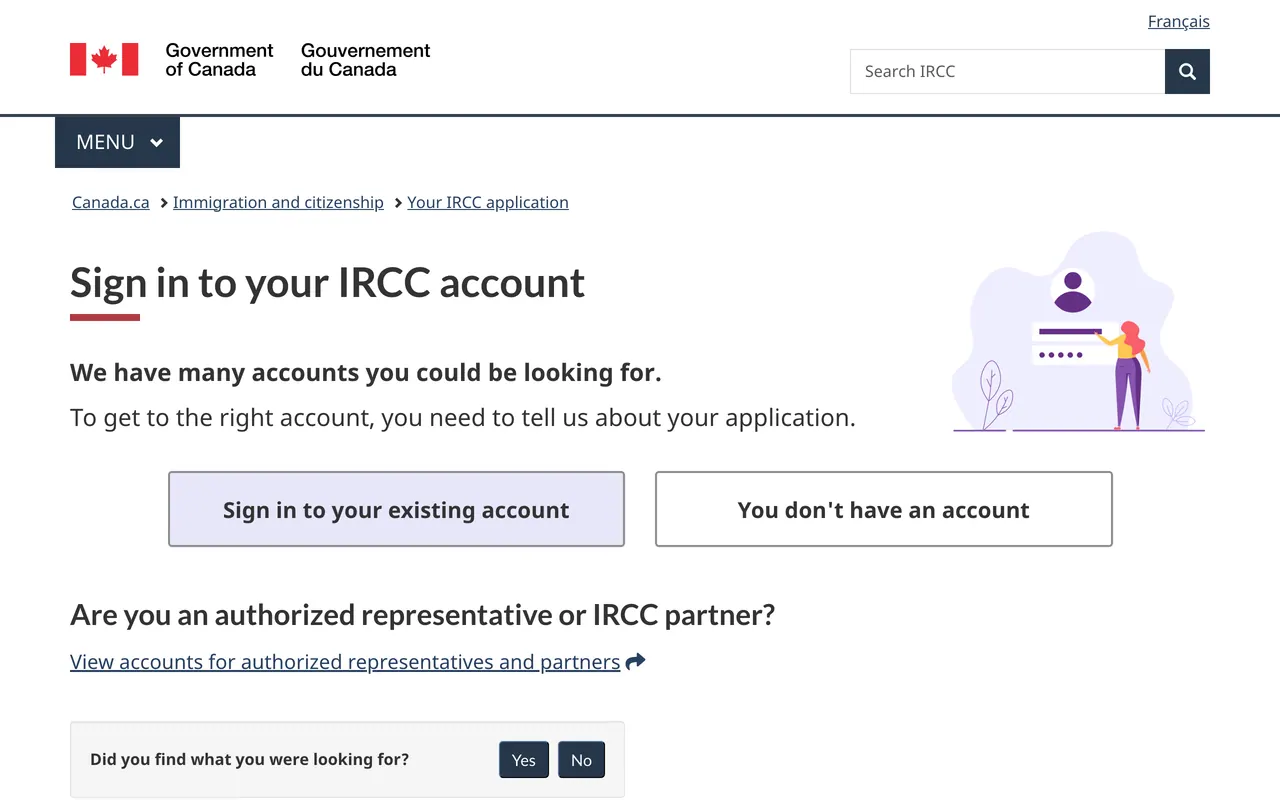Image resolution: width=1280 pixels, height=800 pixels.
Task: View accounts for authorized representatives and partners
Action: (x=345, y=661)
